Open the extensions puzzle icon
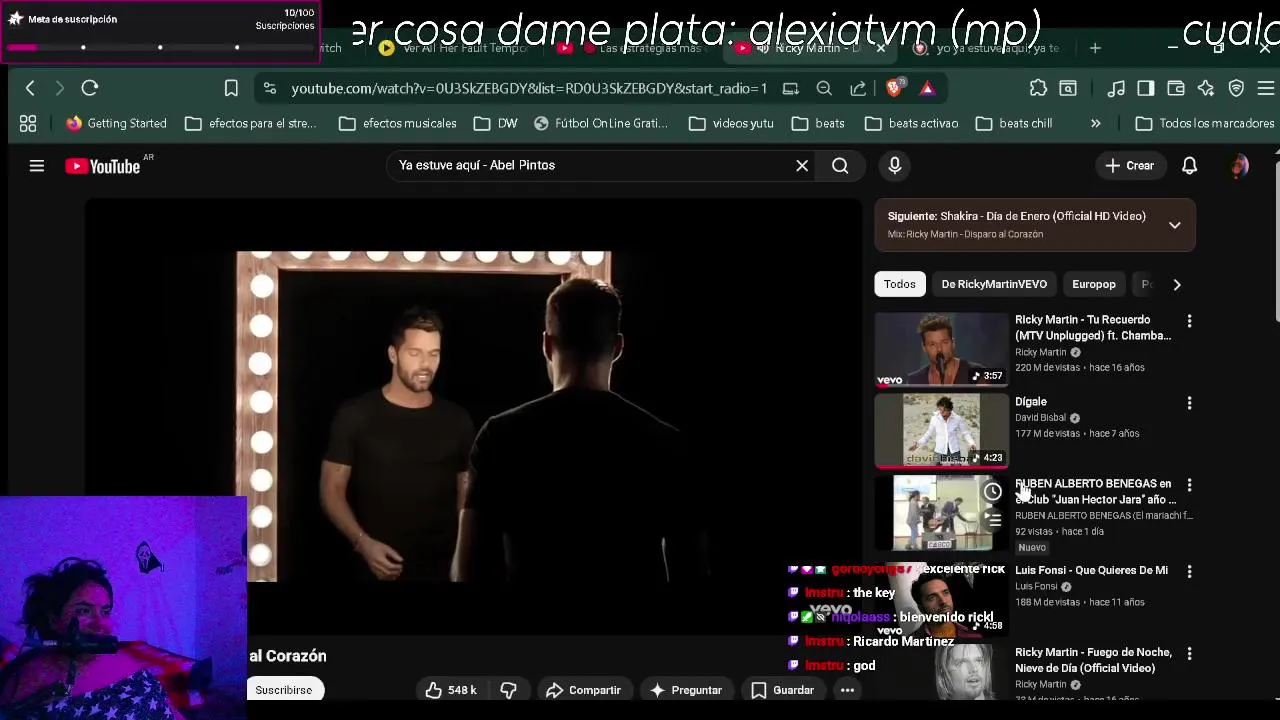Screen dimensions: 1280x720 pos(1038,88)
